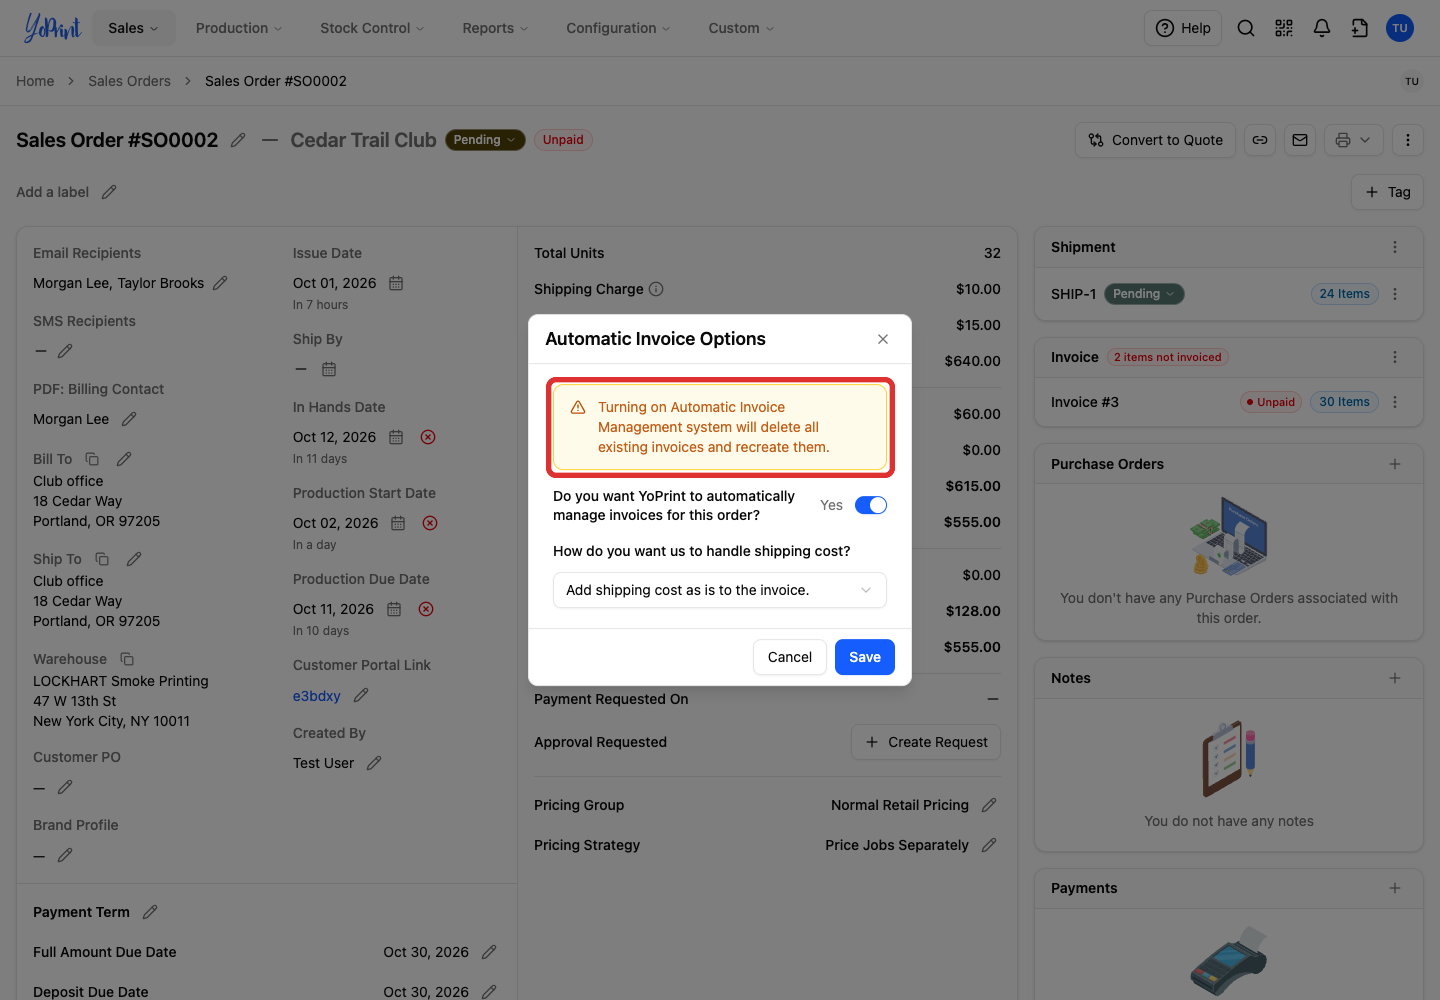Screen dimensions: 1440x1000
Task: Close the Automatic Invoice Options dialog
Action: pos(883,339)
